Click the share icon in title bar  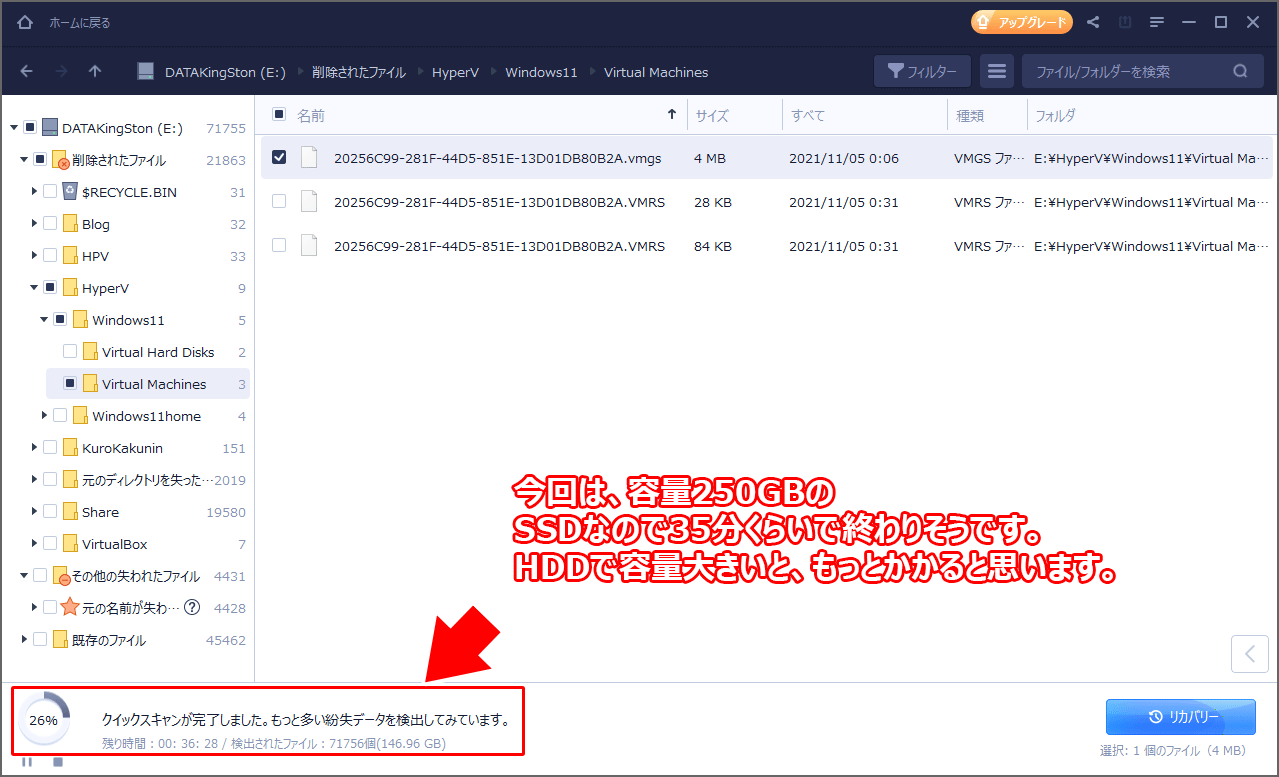pos(1093,22)
